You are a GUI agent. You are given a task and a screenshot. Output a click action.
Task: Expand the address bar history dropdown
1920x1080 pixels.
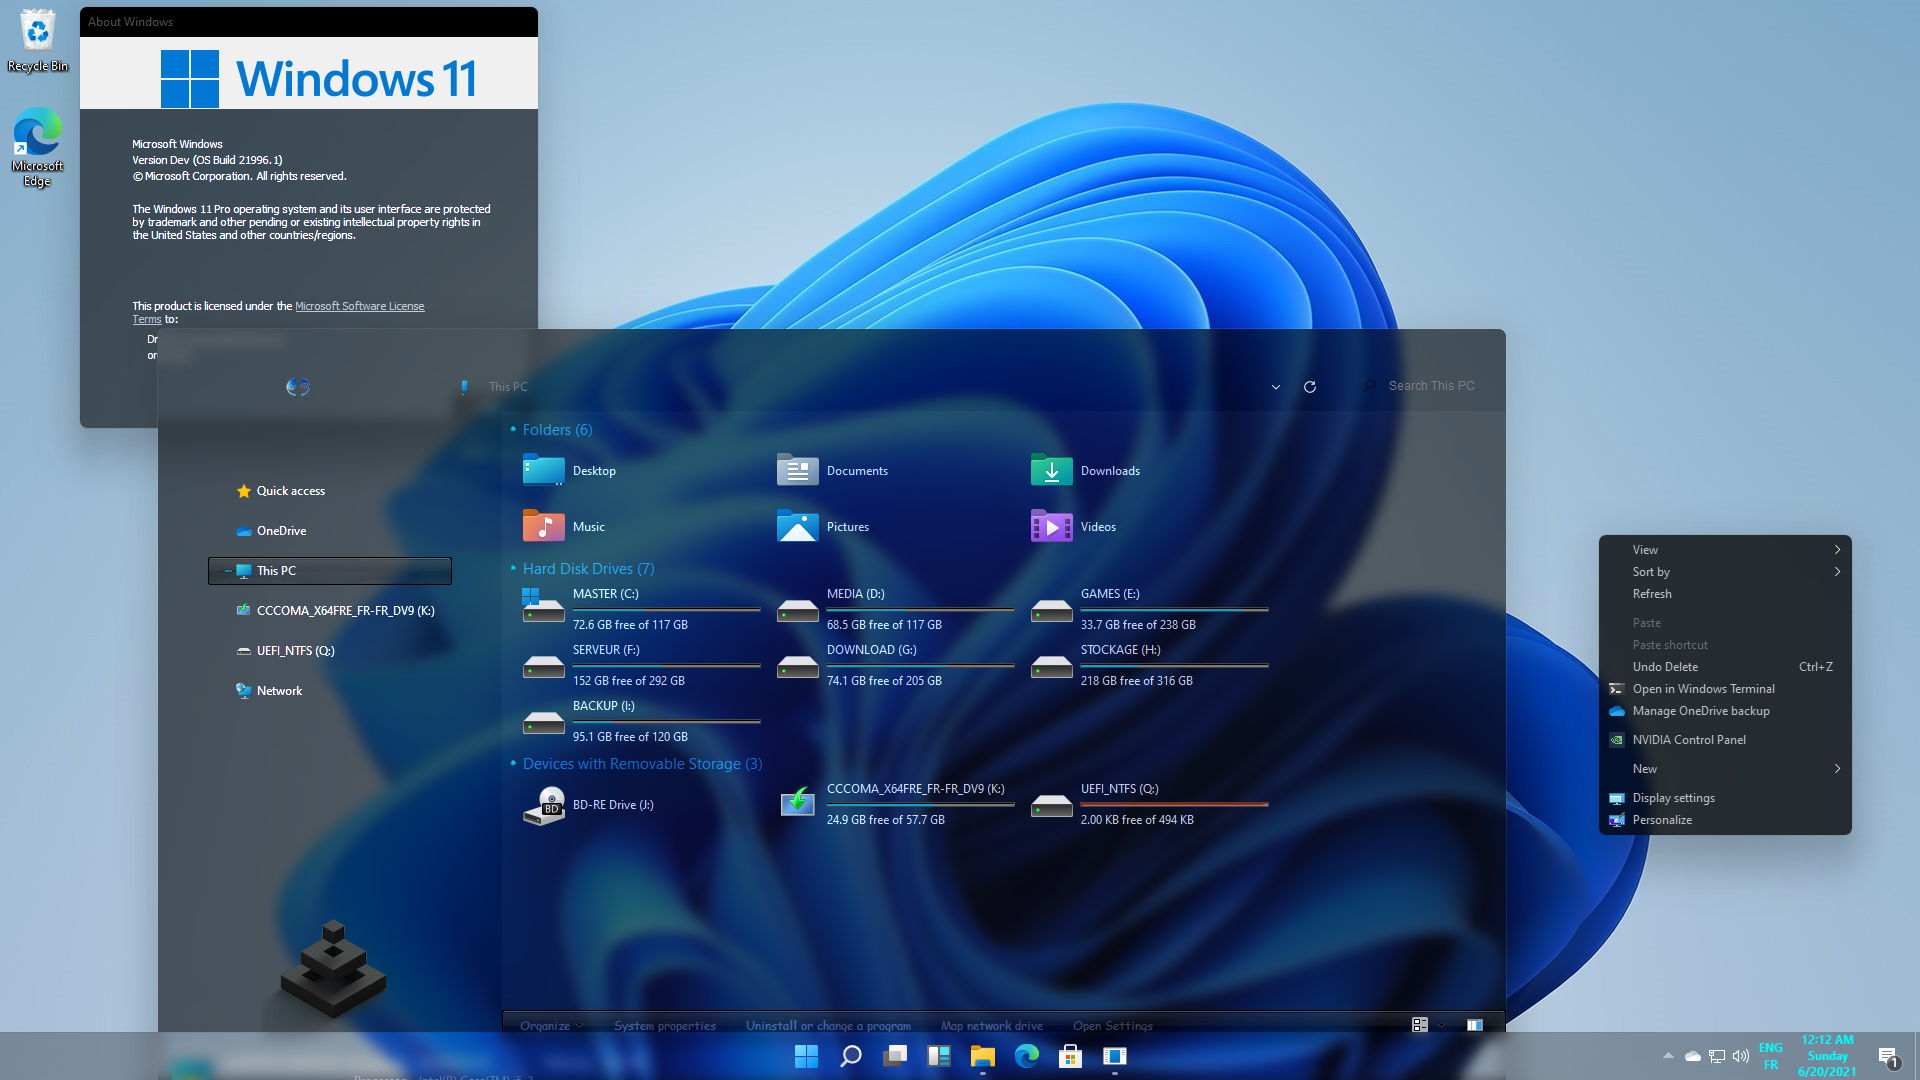pos(1276,387)
